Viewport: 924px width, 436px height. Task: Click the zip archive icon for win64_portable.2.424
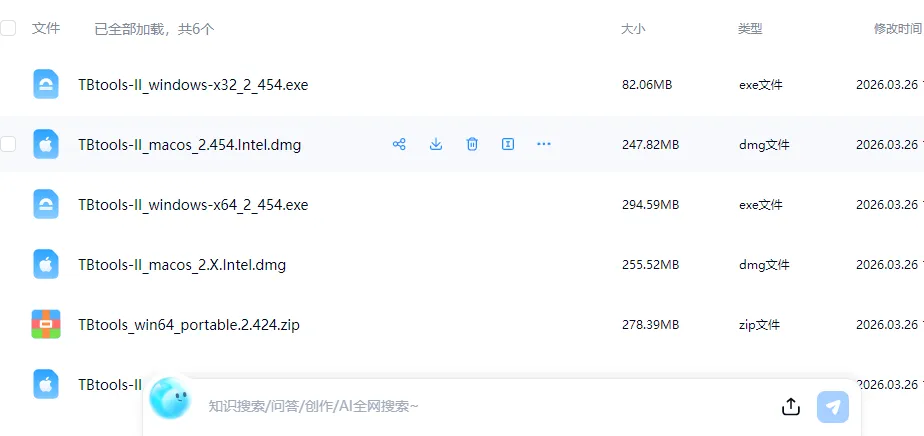pos(46,324)
